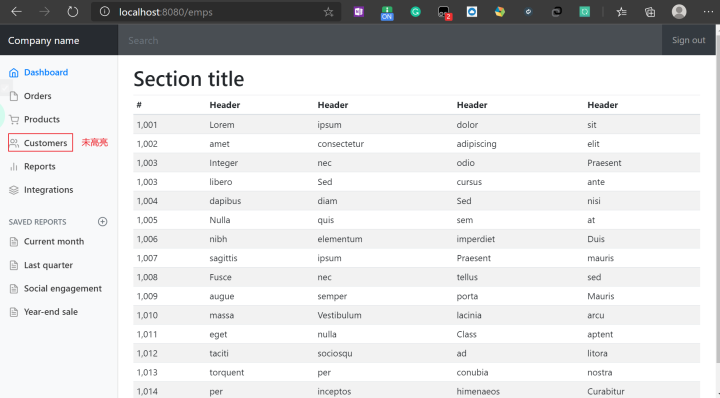720x398 pixels.
Task: Open the extension icon with red badge 2
Action: tap(444, 13)
